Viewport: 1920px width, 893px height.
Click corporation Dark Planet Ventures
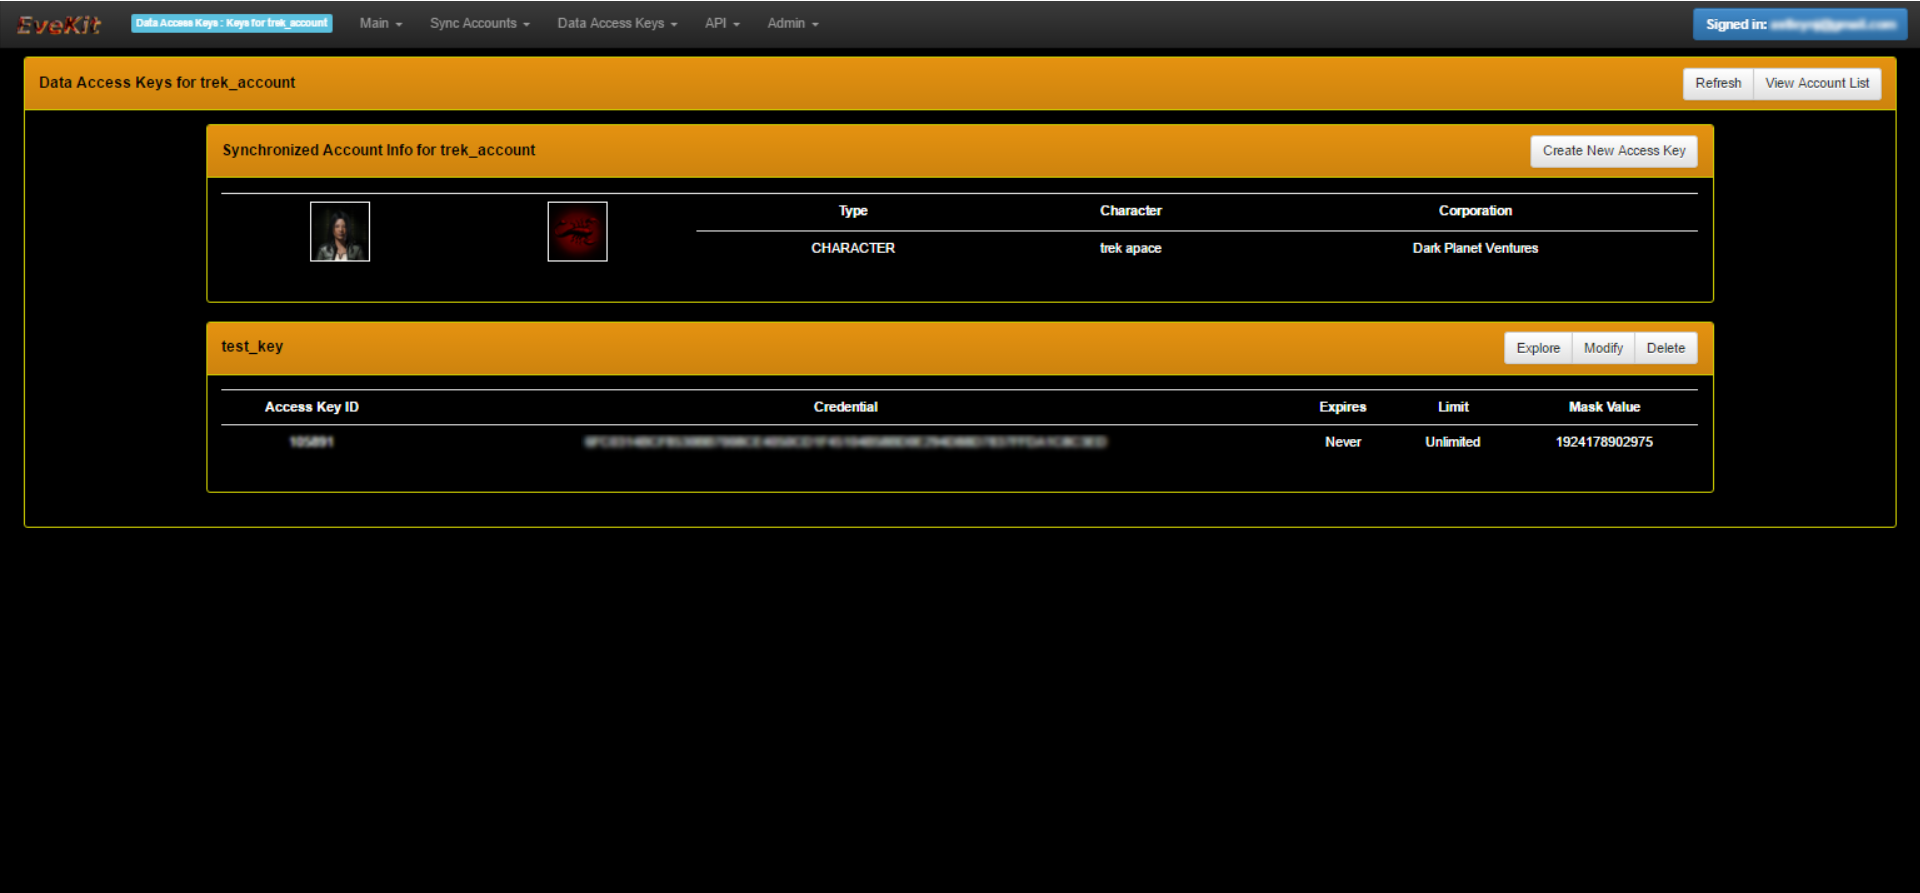tap(1475, 248)
